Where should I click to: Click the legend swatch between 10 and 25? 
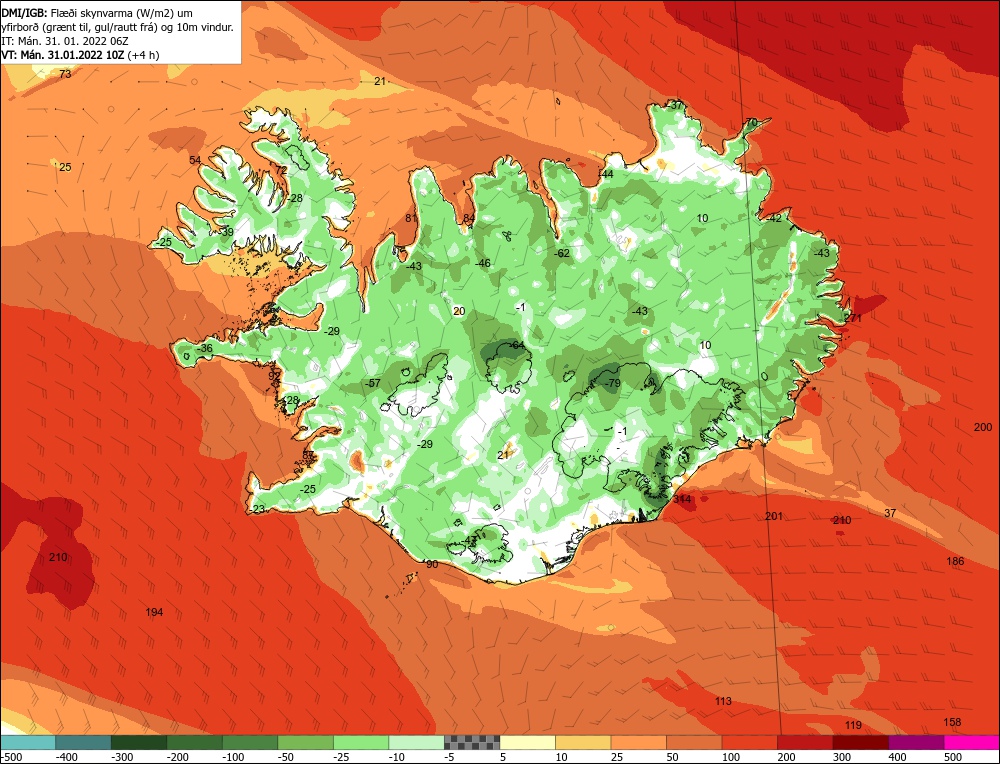coord(582,742)
